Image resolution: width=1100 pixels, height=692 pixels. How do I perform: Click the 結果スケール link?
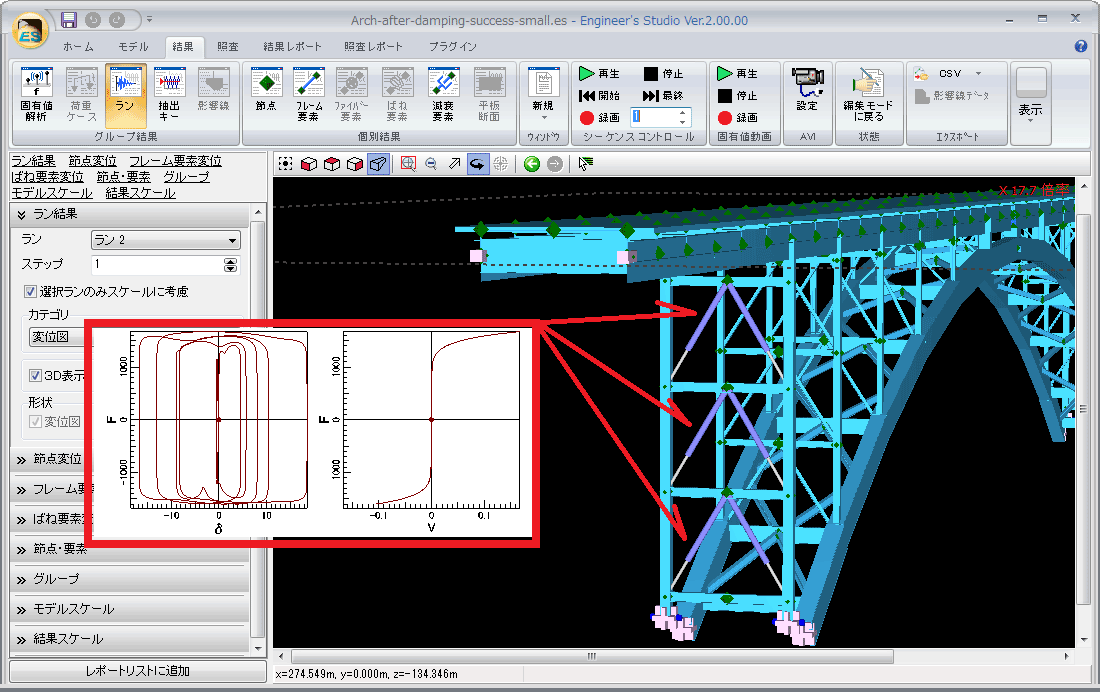pos(140,193)
